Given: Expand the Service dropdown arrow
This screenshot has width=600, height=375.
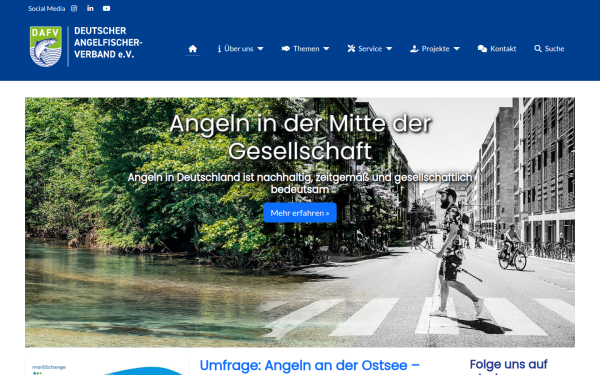Looking at the screenshot, I should click(x=389, y=49).
